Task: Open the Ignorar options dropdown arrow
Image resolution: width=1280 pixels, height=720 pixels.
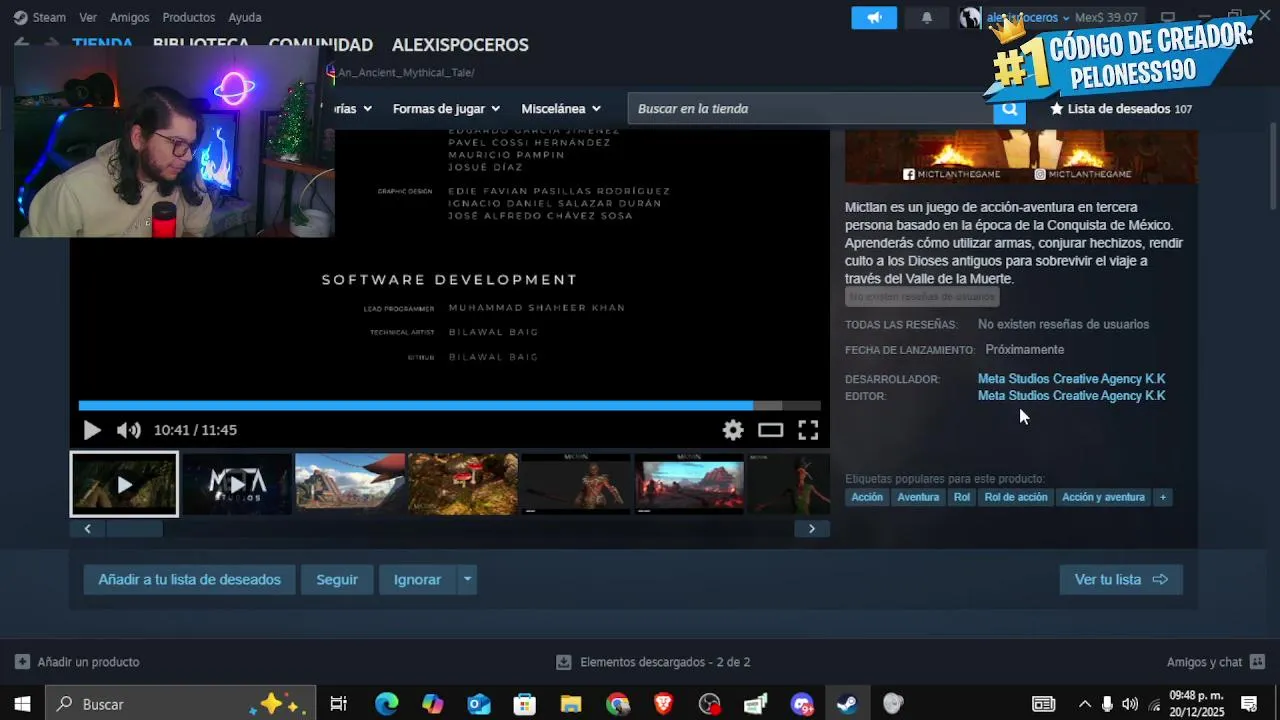Action: coord(467,579)
